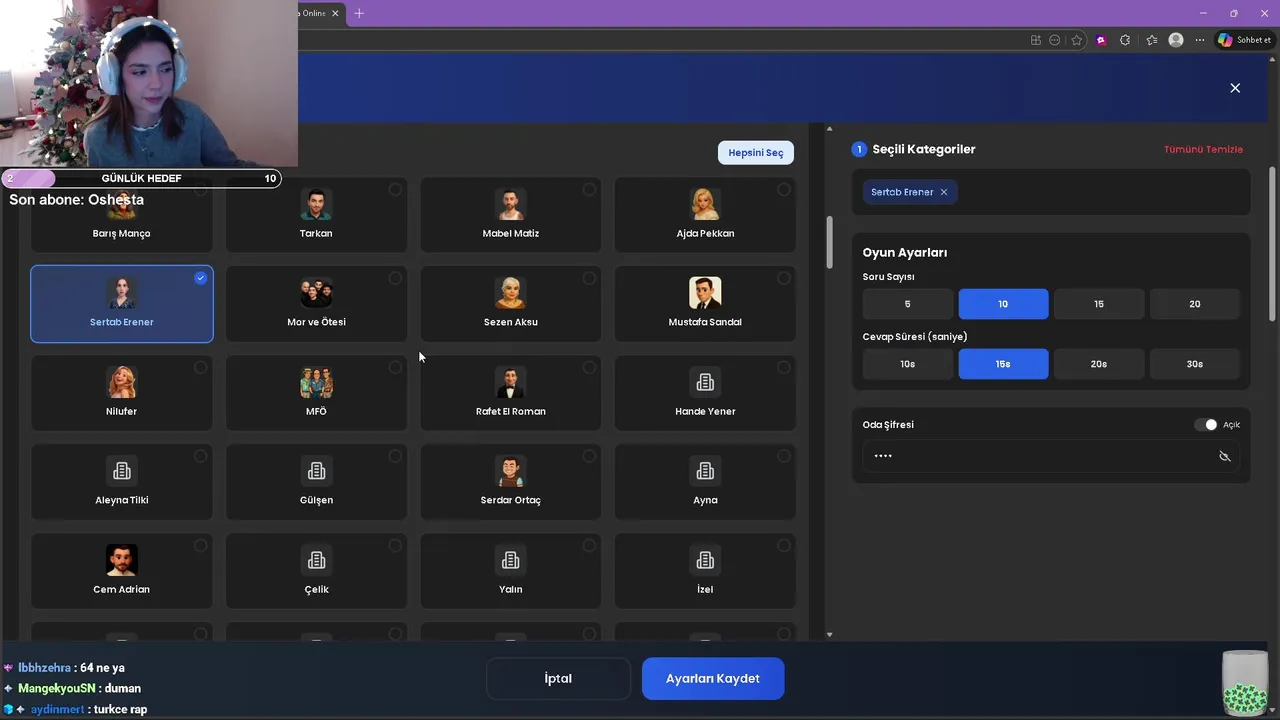Open the Copilot Sohbet et button
Viewport: 1280px width, 720px height.
click(x=1245, y=40)
